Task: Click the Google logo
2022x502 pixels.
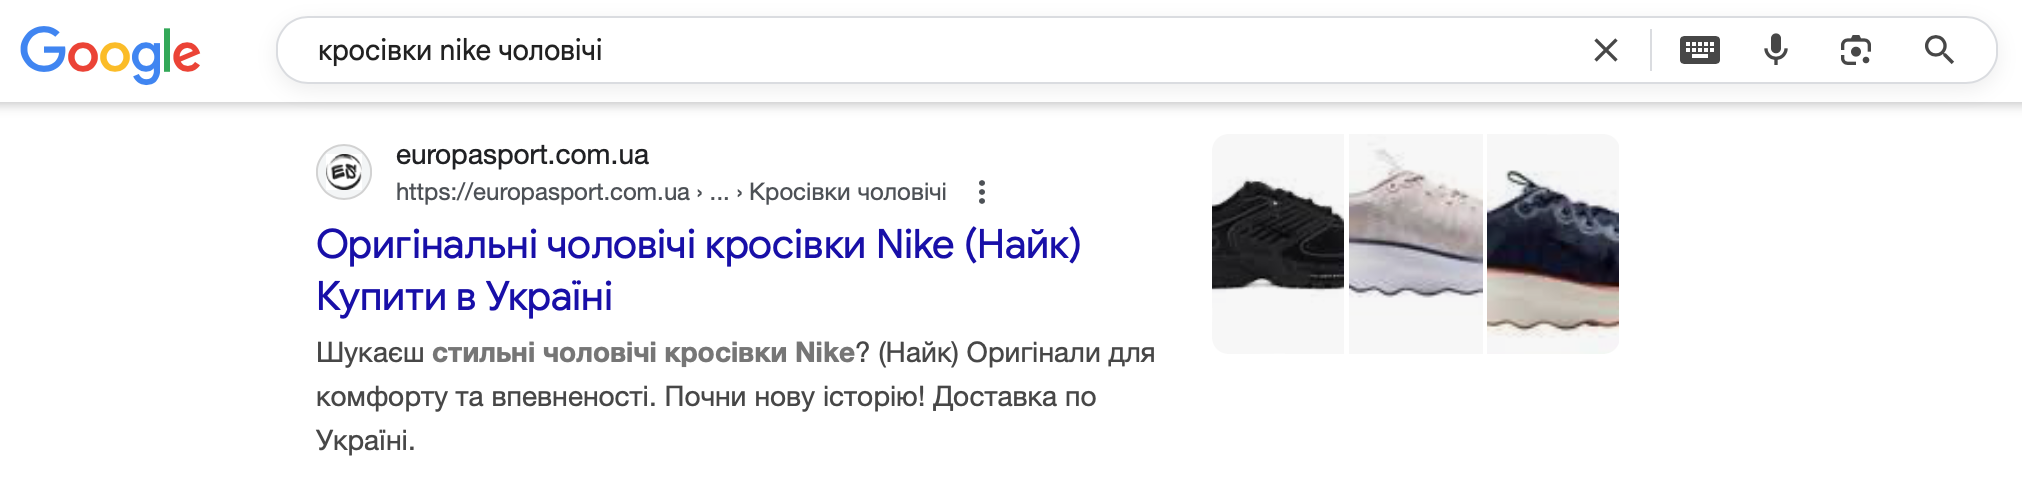Action: pos(110,53)
